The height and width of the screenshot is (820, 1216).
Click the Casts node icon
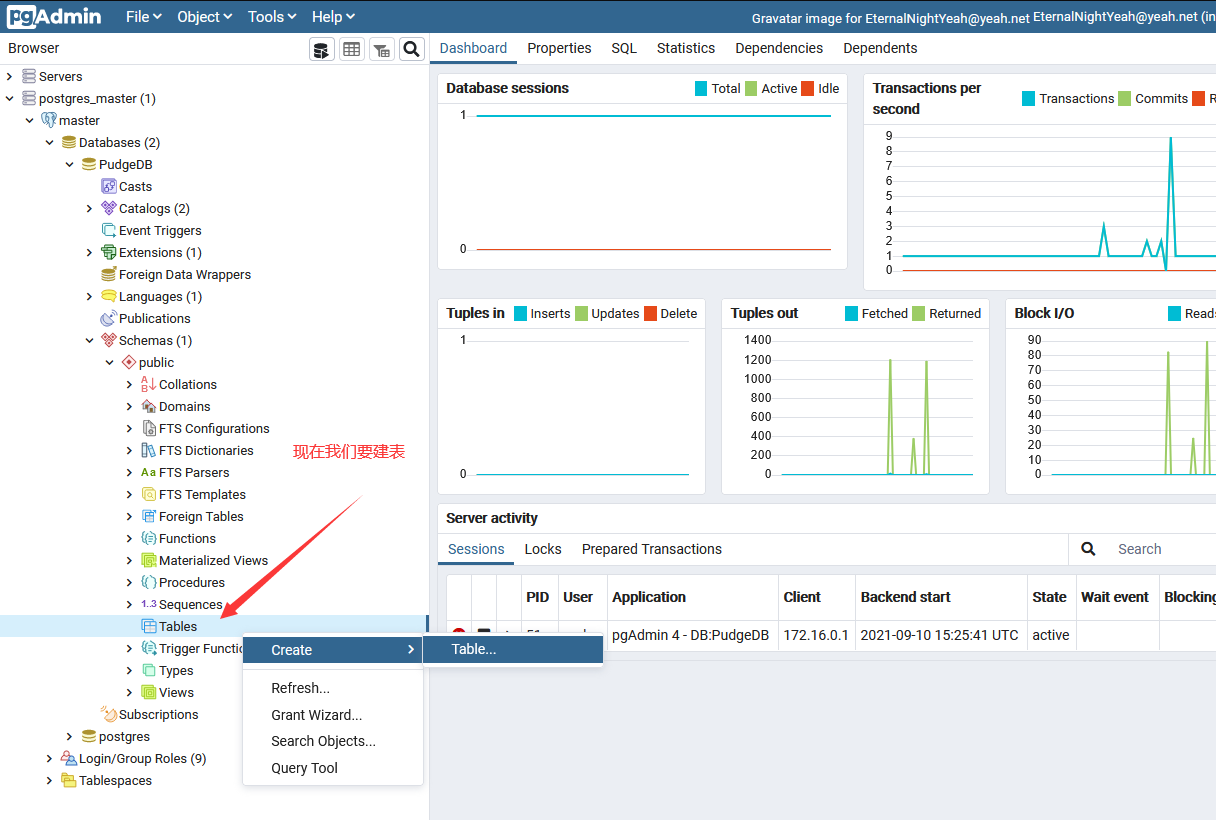click(x=108, y=186)
